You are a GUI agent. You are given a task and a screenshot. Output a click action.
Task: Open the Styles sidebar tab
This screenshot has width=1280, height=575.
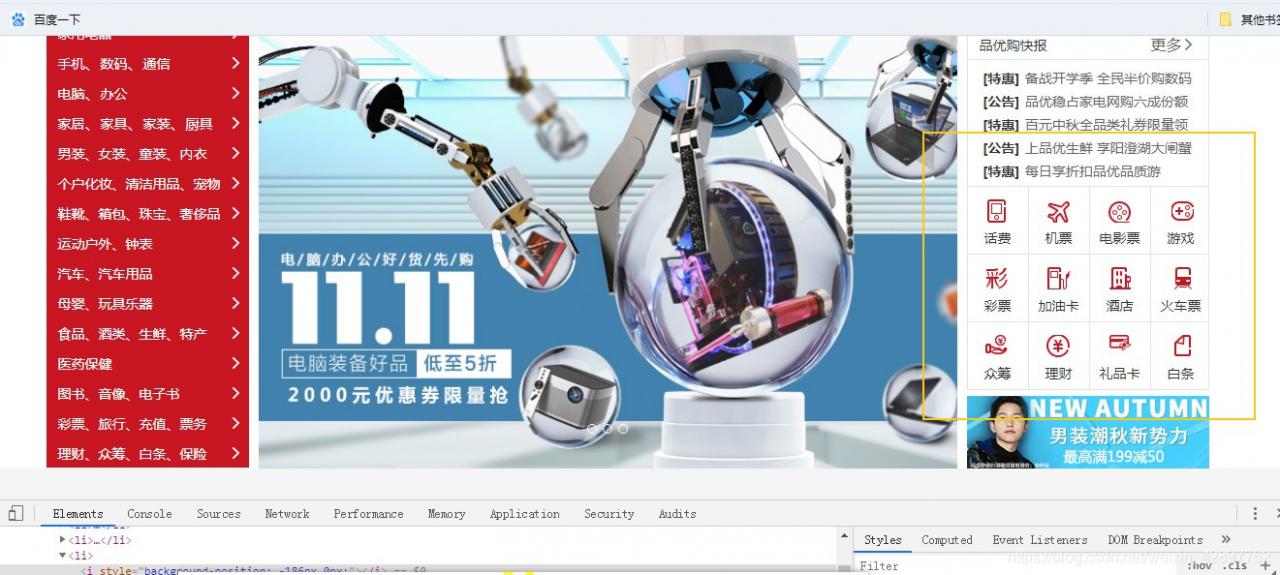coord(883,539)
